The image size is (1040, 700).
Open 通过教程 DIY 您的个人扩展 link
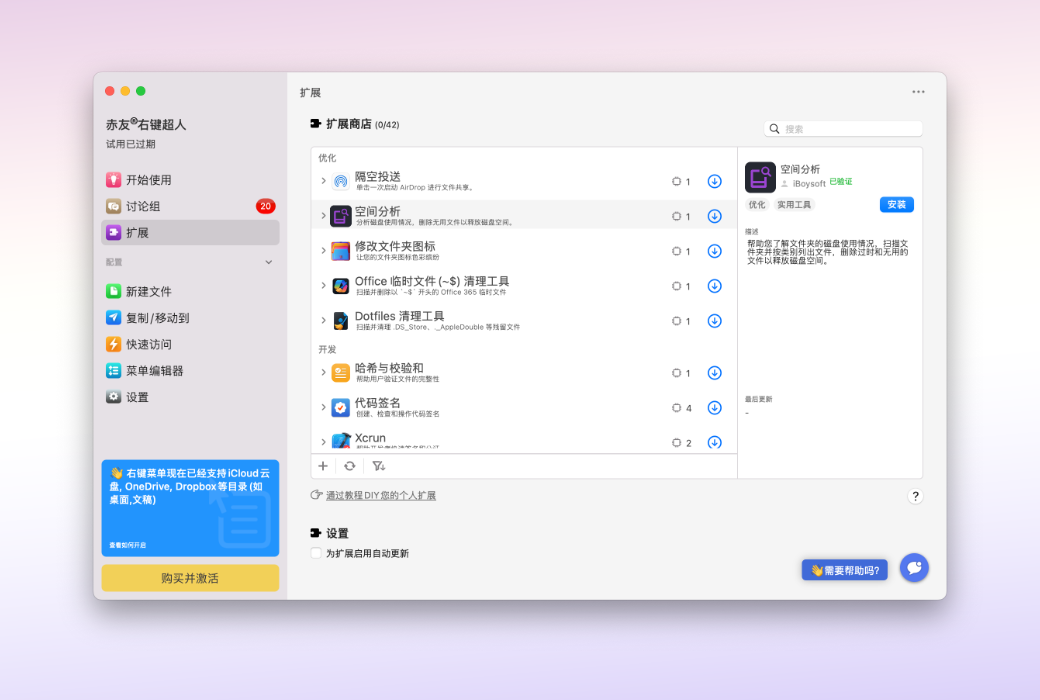pos(381,496)
